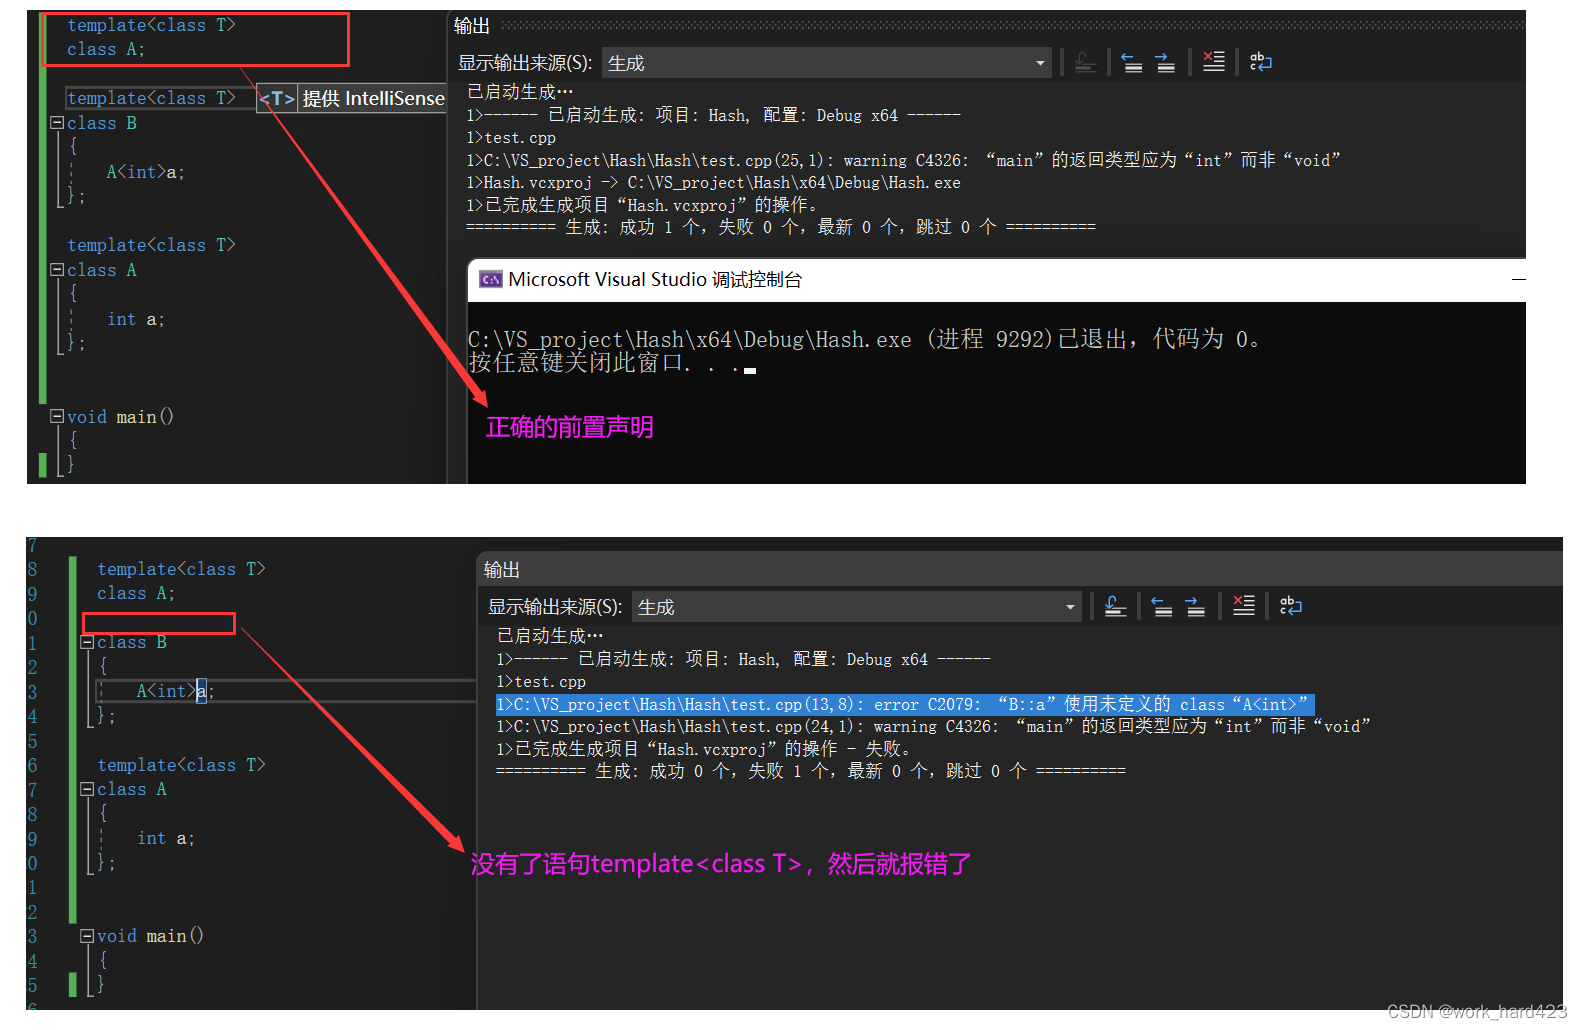Click 'class A;' forward declaration inside the red box
Viewport: 1583px width, 1030px height.
click(106, 49)
